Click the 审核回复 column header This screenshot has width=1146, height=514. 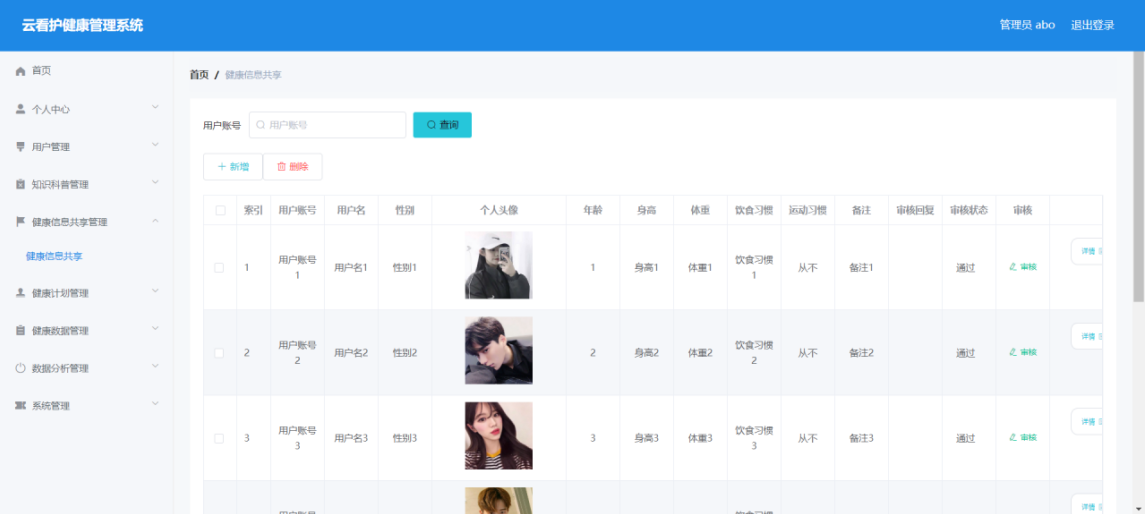[x=915, y=211]
